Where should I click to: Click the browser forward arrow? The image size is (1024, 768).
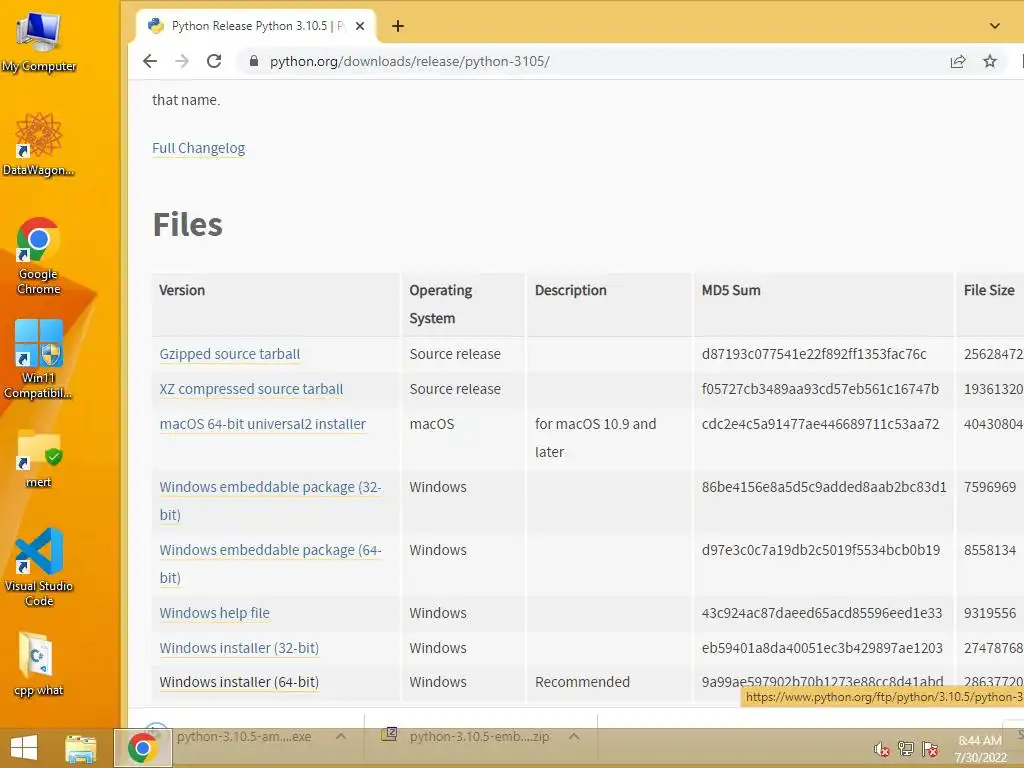(x=182, y=61)
